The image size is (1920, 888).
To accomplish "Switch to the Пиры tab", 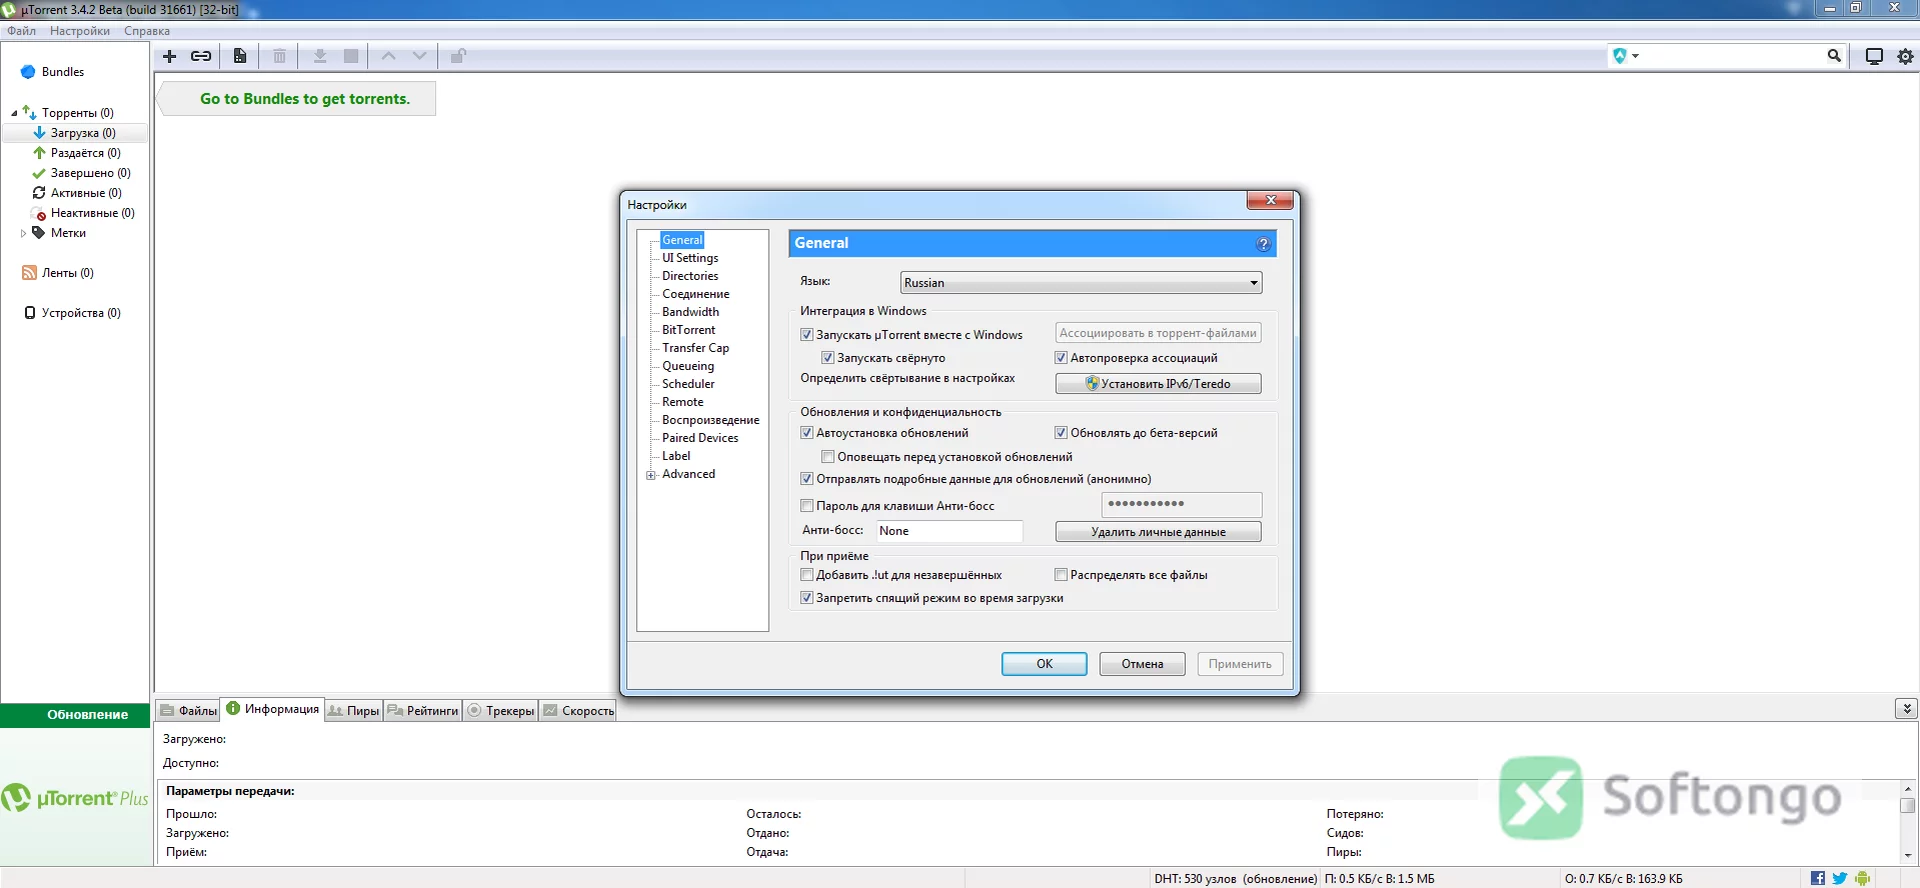I will pyautogui.click(x=353, y=711).
